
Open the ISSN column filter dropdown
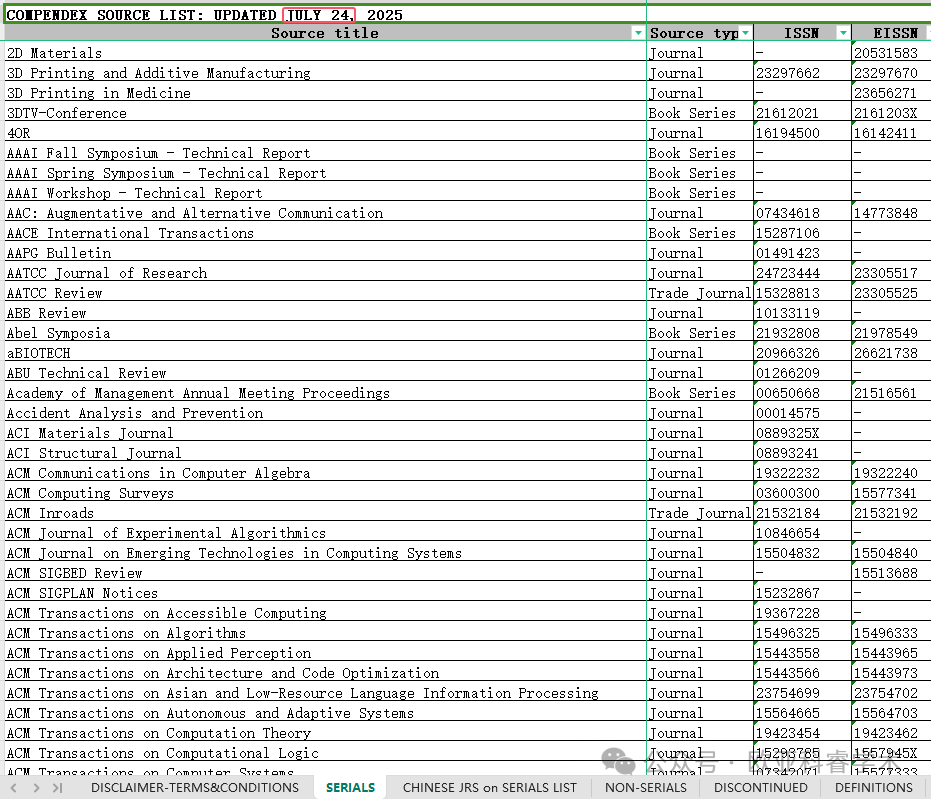(x=843, y=33)
